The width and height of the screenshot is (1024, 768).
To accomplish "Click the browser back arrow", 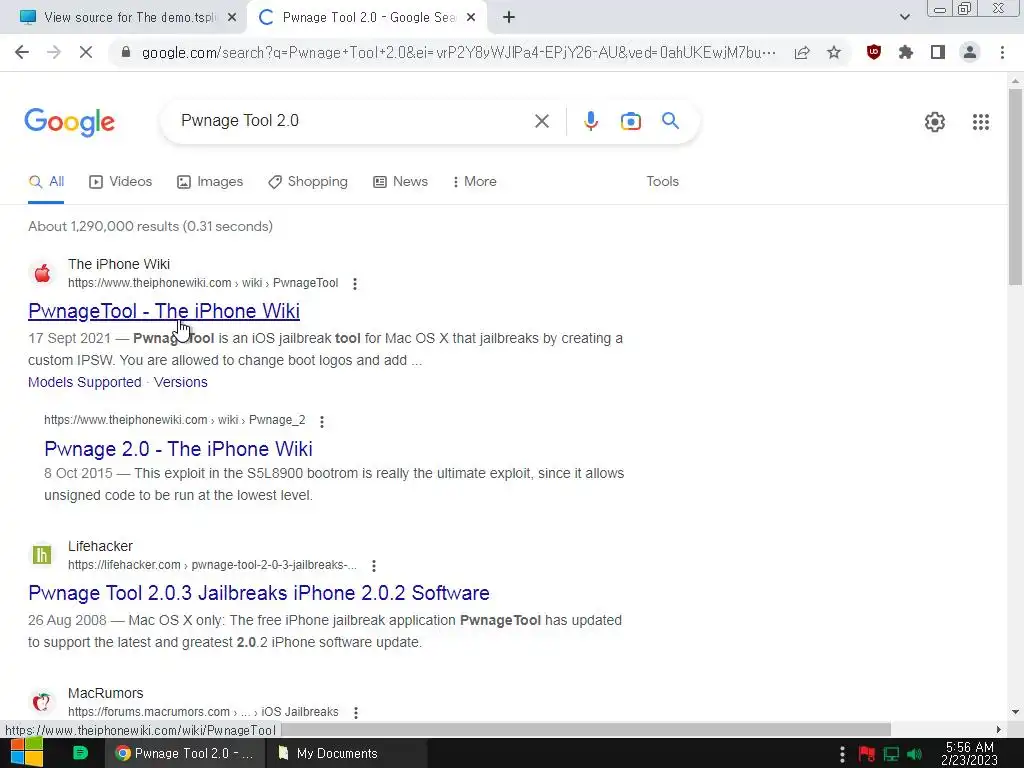I will [22, 52].
